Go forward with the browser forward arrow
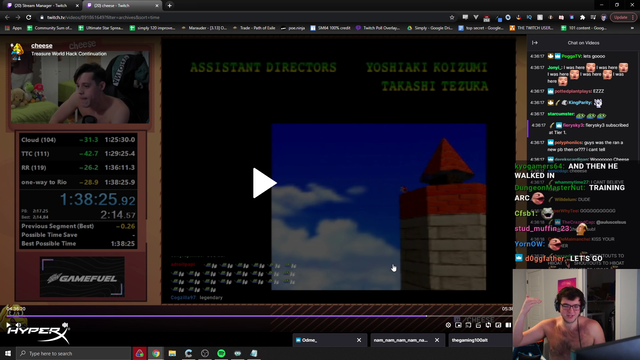The height and width of the screenshot is (360, 640). click(x=18, y=18)
